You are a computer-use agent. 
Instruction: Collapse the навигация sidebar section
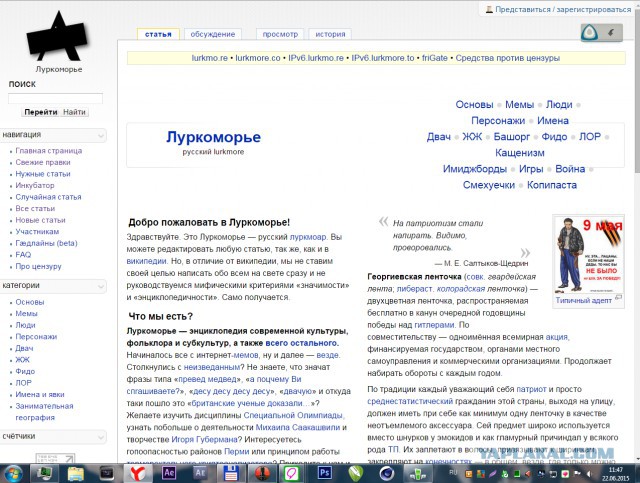tap(101, 135)
